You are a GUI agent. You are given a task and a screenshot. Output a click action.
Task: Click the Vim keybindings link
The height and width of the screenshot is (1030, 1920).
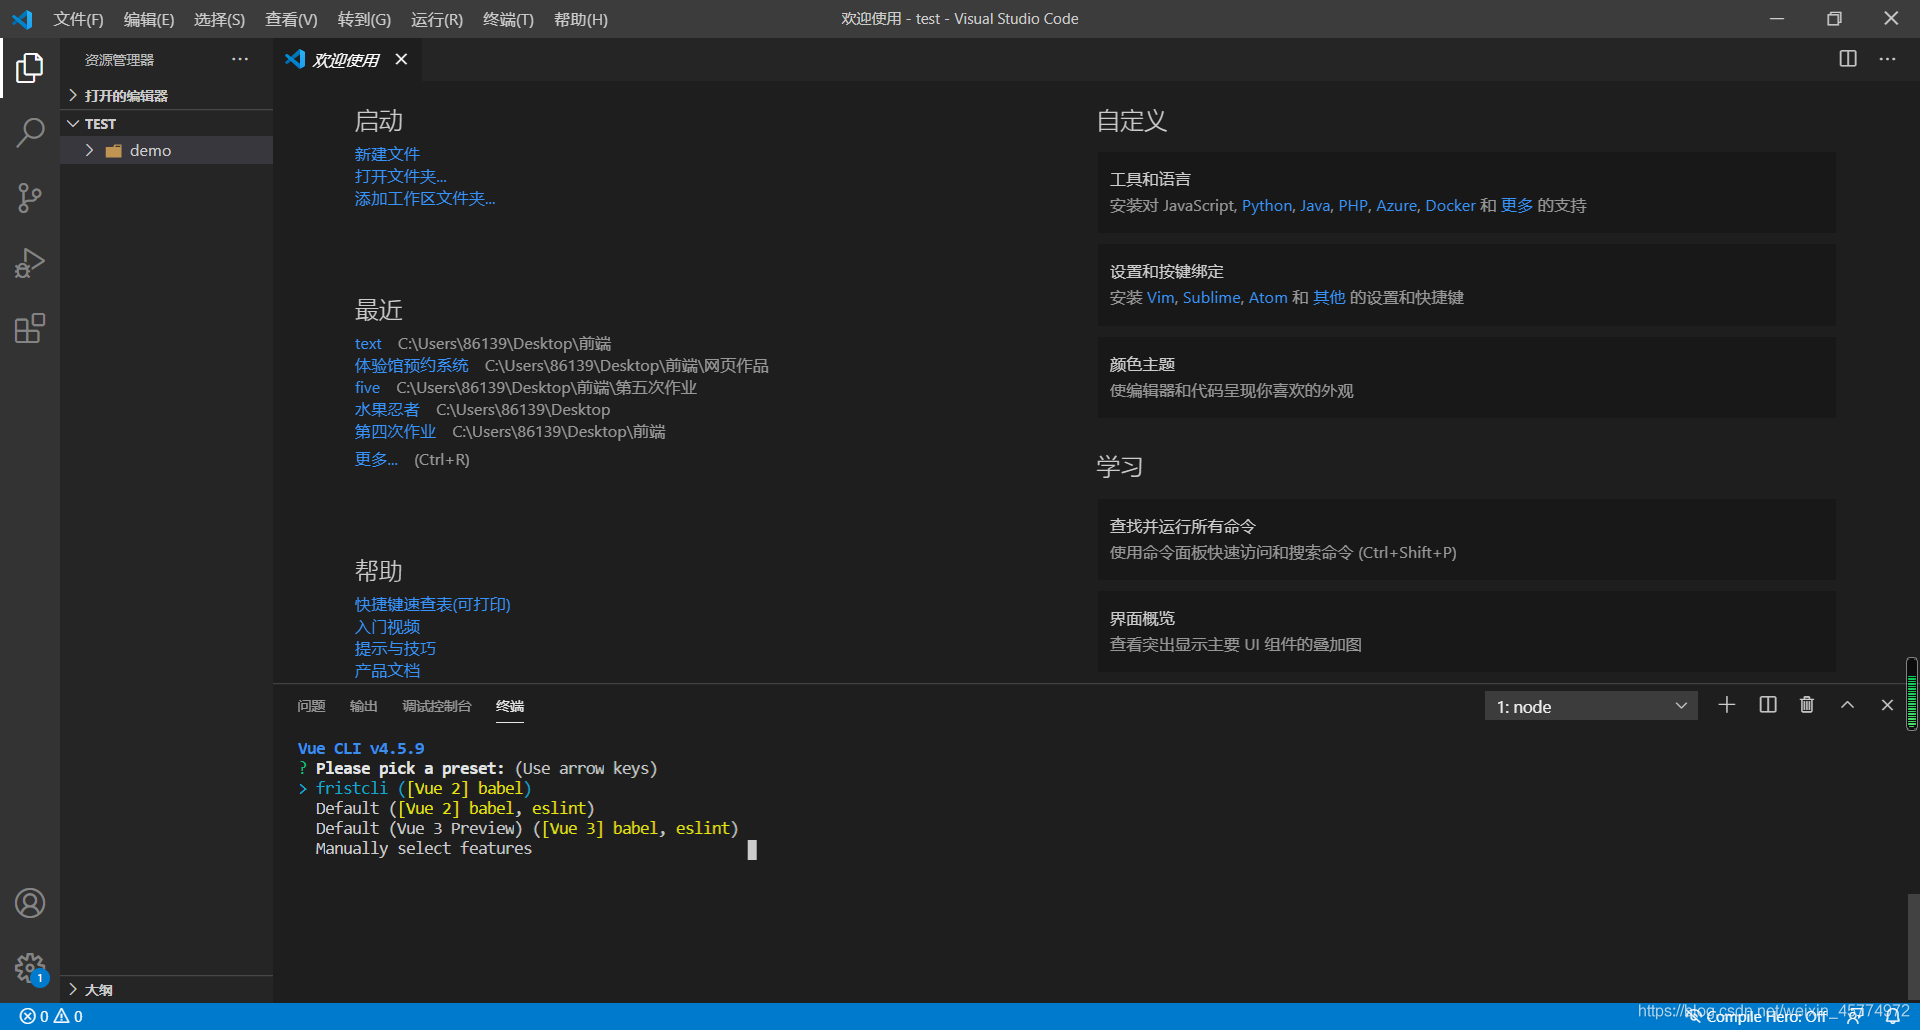tap(1160, 297)
